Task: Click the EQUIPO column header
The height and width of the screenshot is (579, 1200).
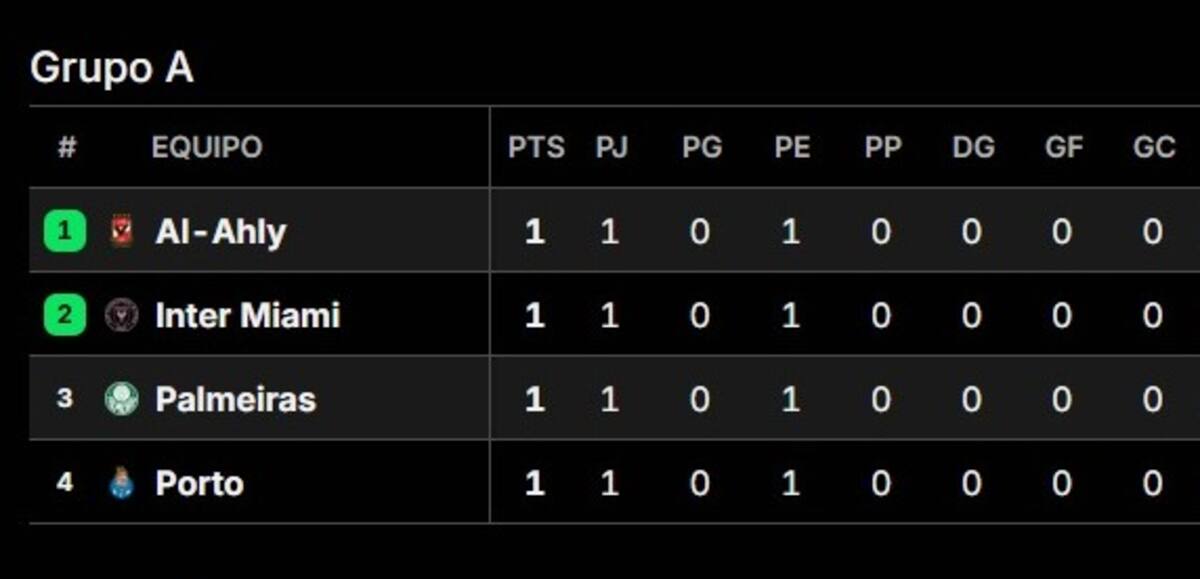Action: click(207, 148)
